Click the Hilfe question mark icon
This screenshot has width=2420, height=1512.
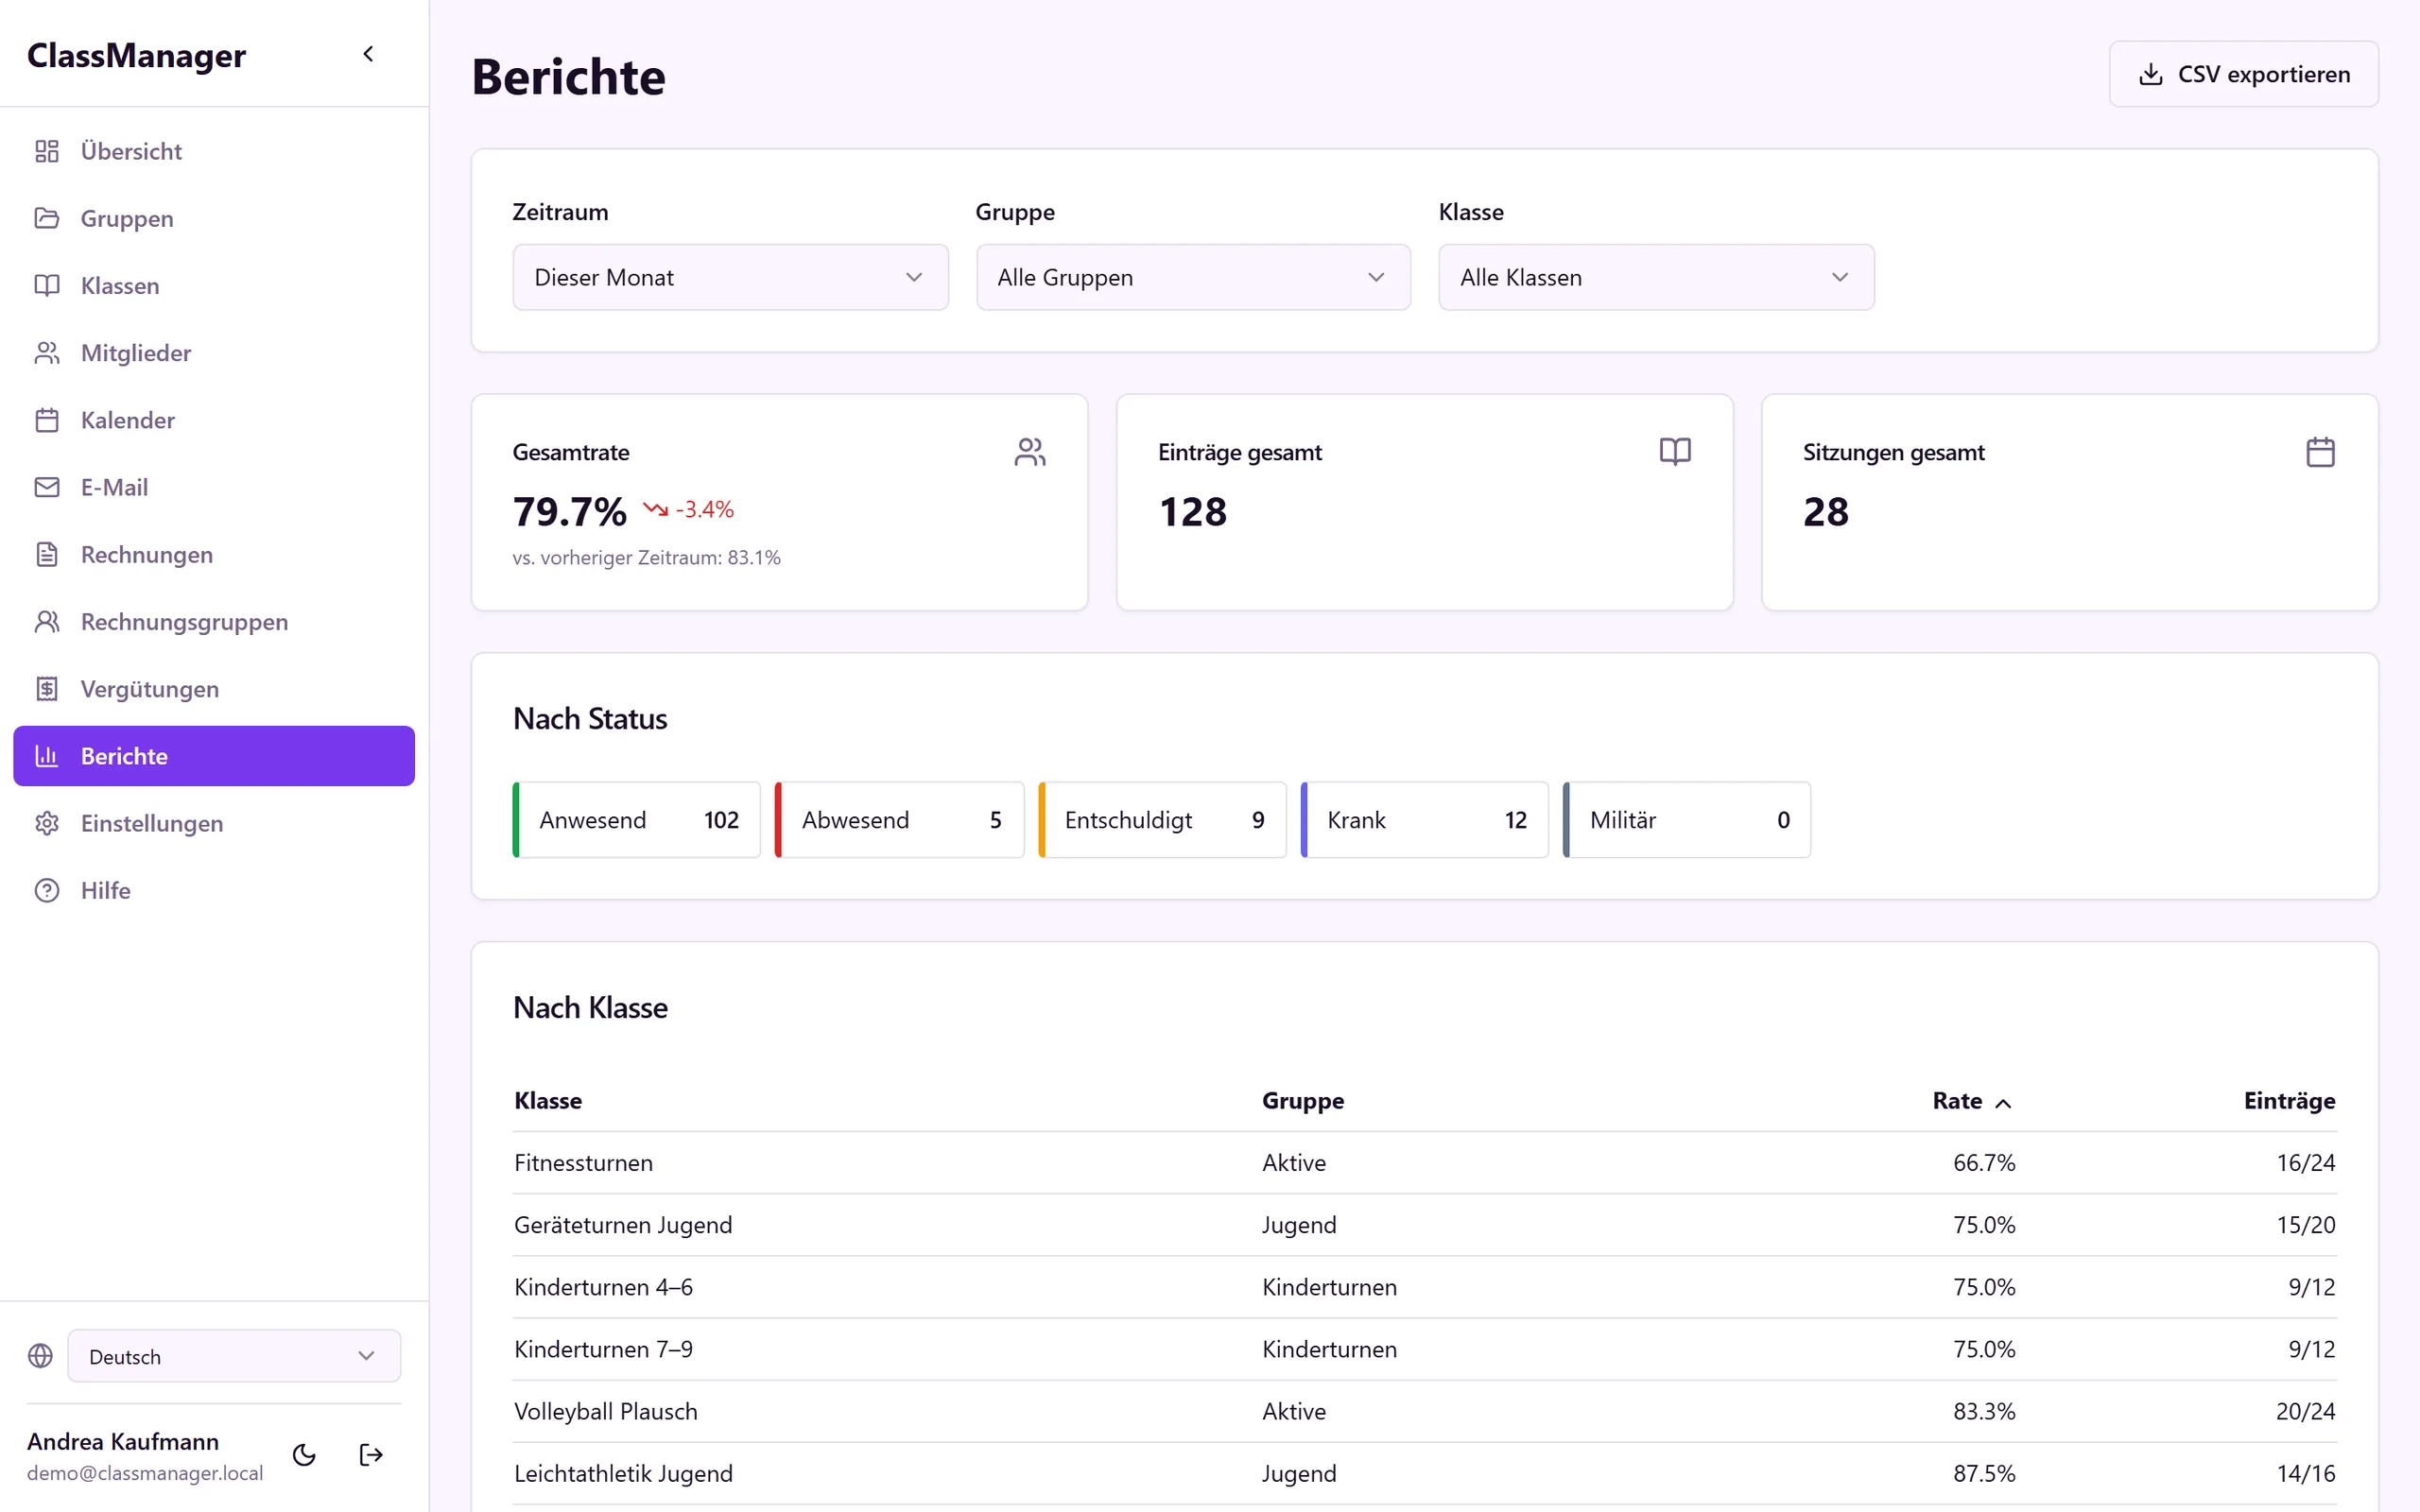[47, 890]
